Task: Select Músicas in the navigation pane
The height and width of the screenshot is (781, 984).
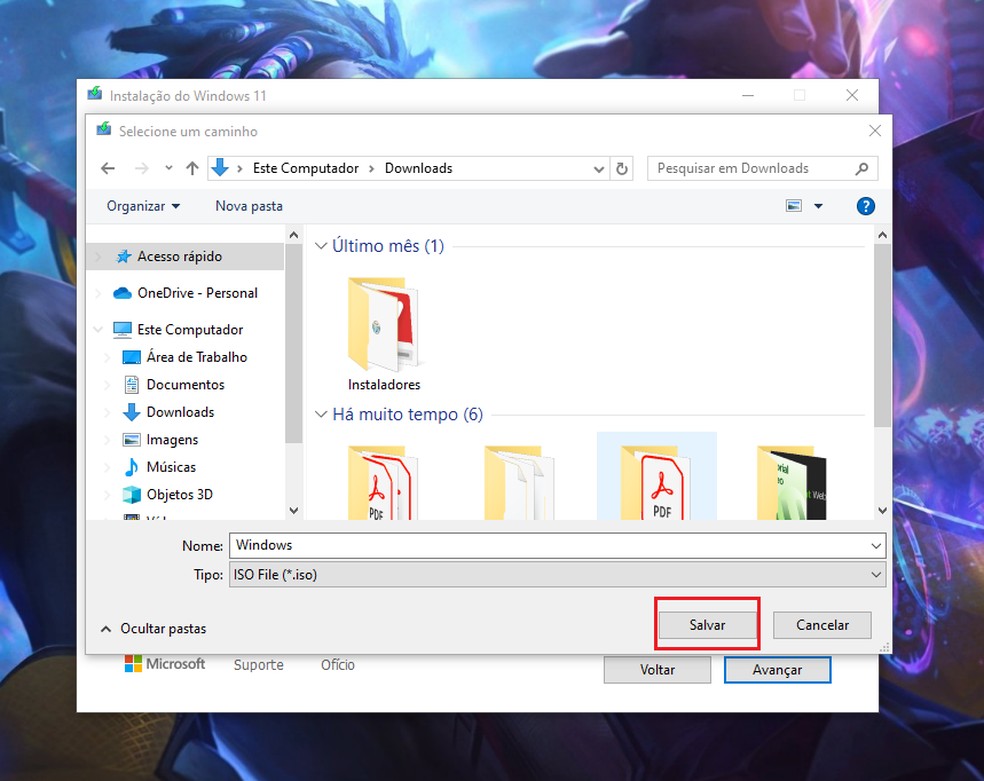Action: tap(171, 467)
